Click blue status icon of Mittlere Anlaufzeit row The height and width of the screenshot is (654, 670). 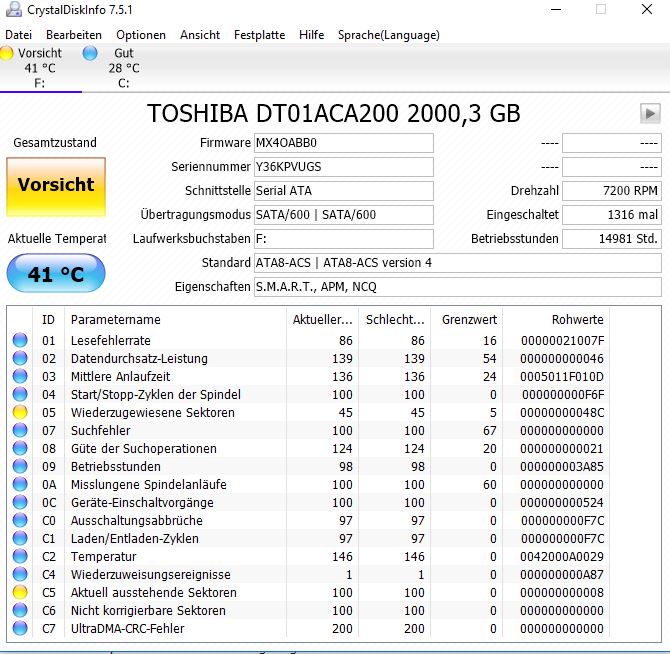pyautogui.click(x=20, y=376)
